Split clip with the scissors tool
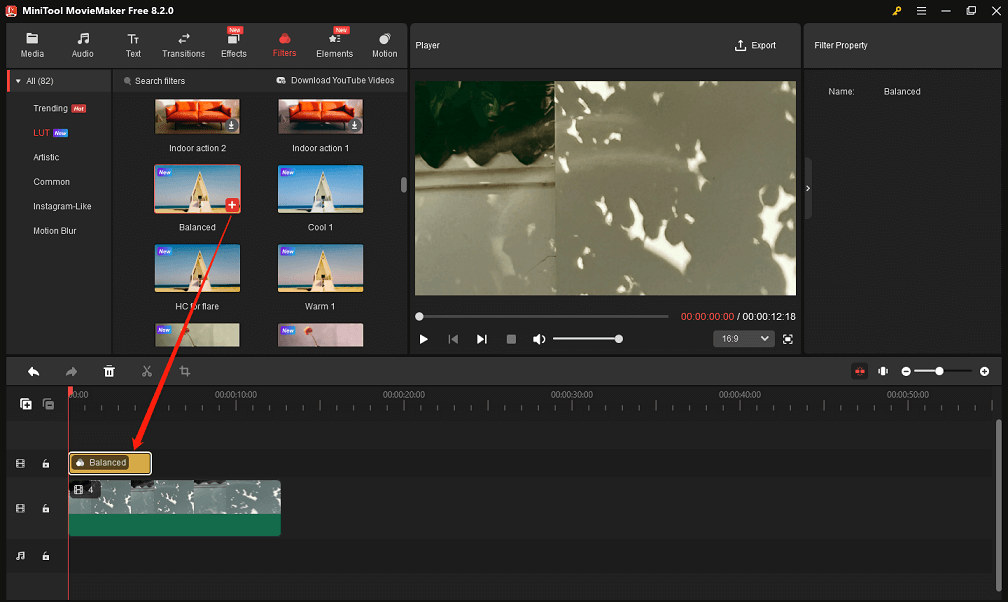The width and height of the screenshot is (1008, 602). (147, 372)
